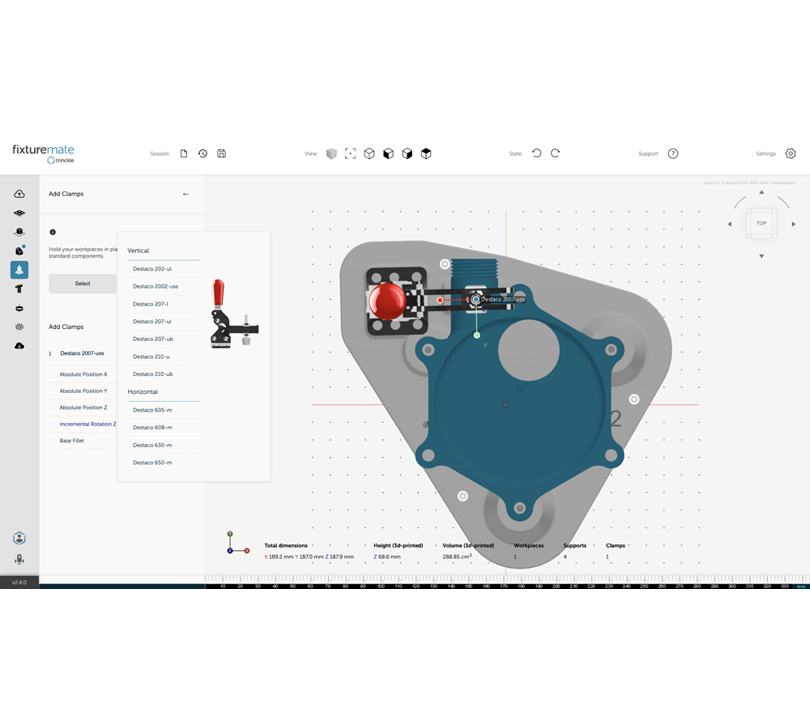Image resolution: width=810 pixels, height=722 pixels.
Task: Open Support help via the question mark icon
Action: [673, 153]
